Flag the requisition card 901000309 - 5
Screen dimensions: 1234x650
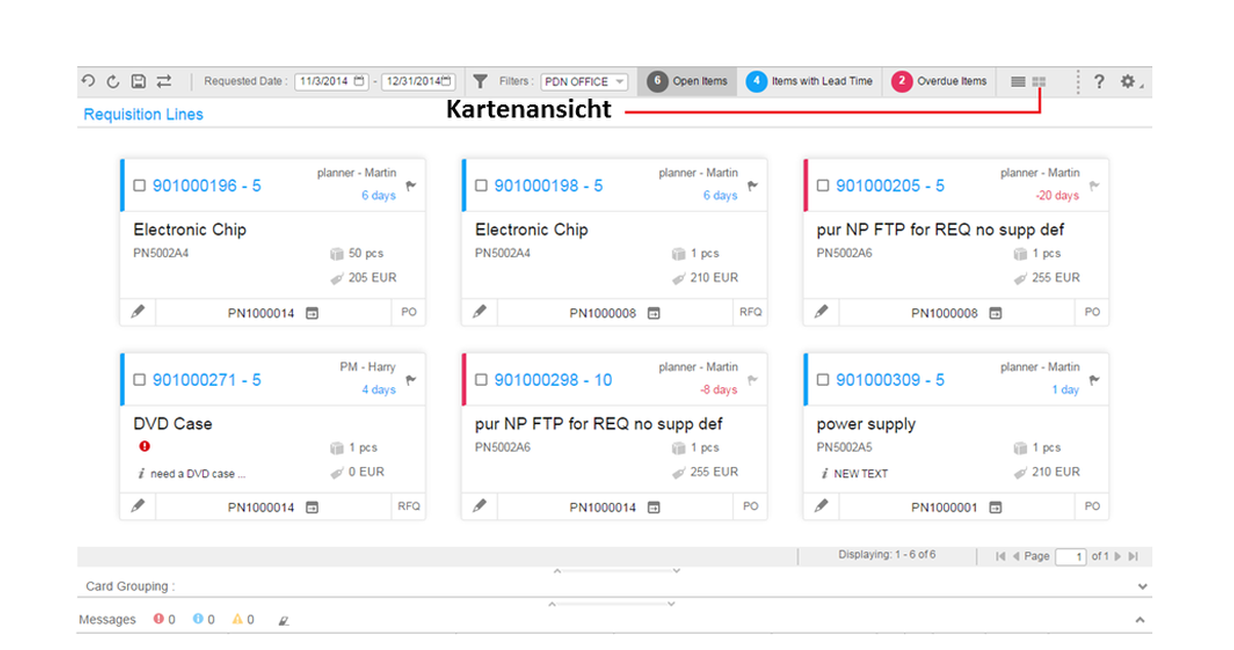(x=1094, y=380)
